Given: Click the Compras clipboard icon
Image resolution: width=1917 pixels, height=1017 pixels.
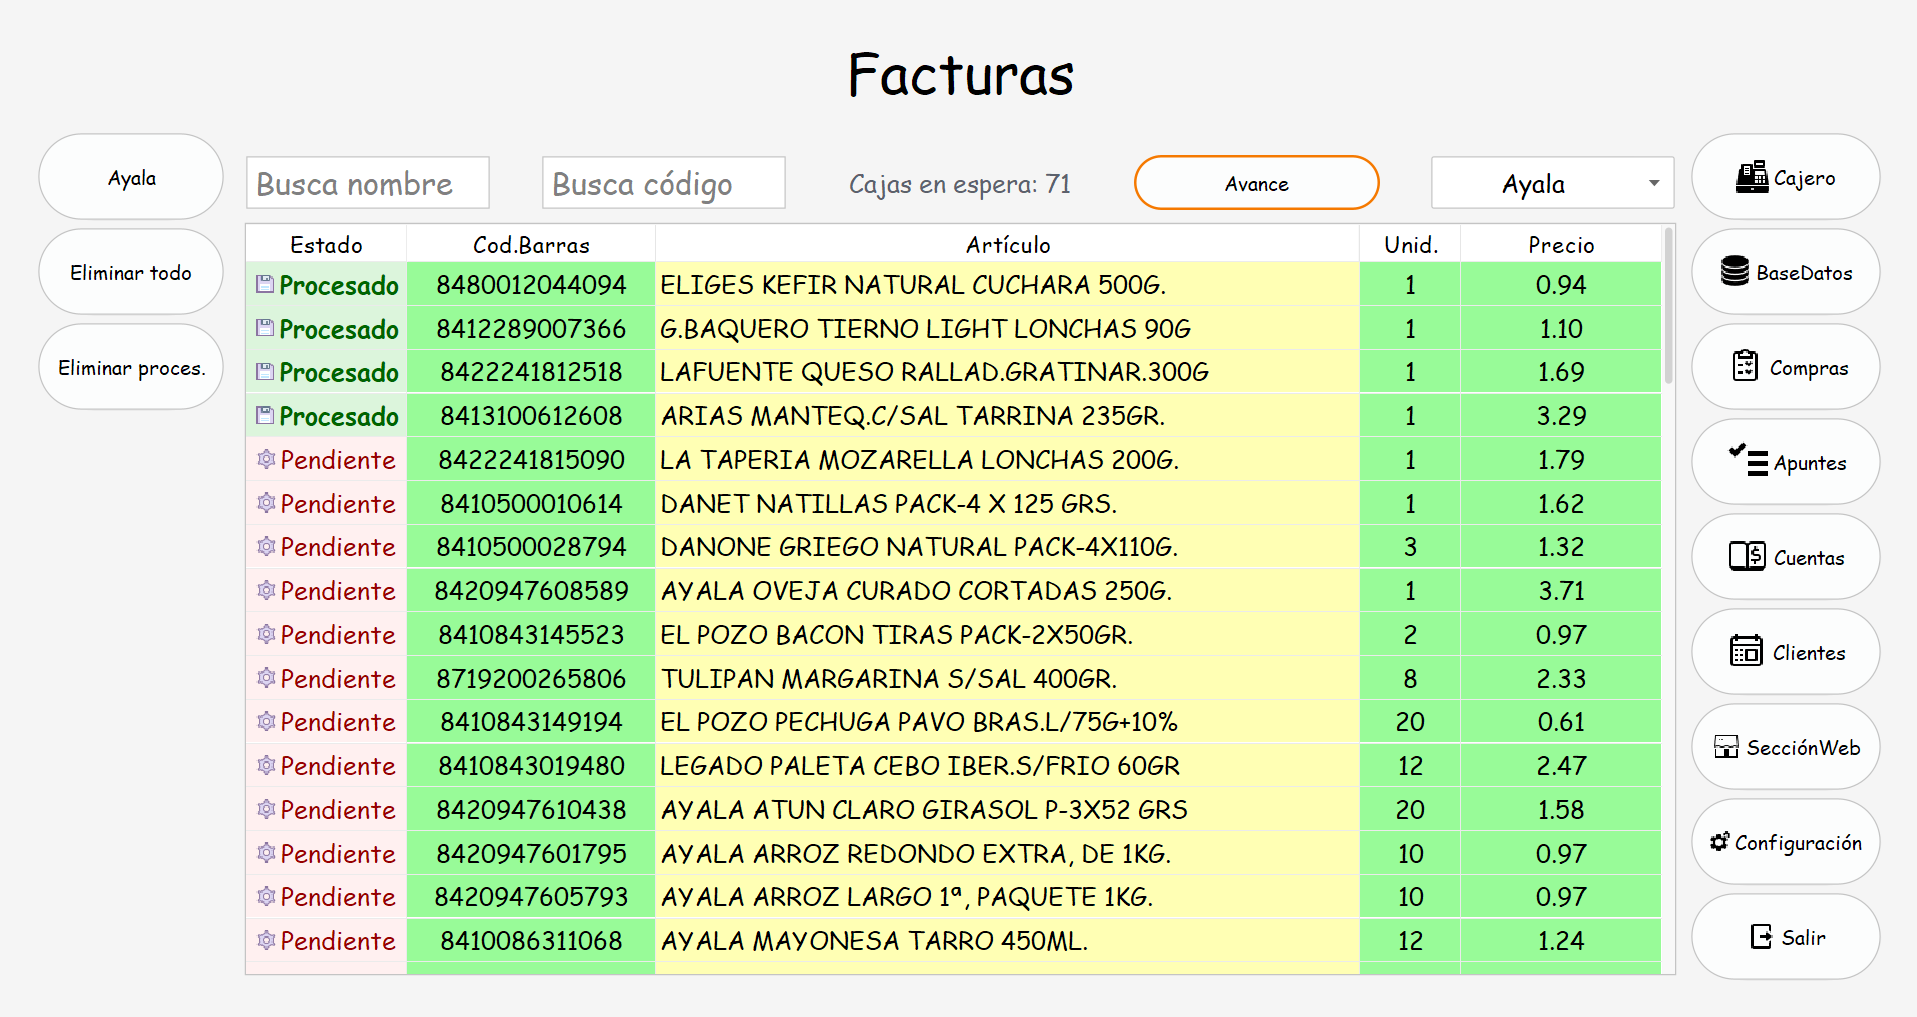Looking at the screenshot, I should click(x=1745, y=366).
